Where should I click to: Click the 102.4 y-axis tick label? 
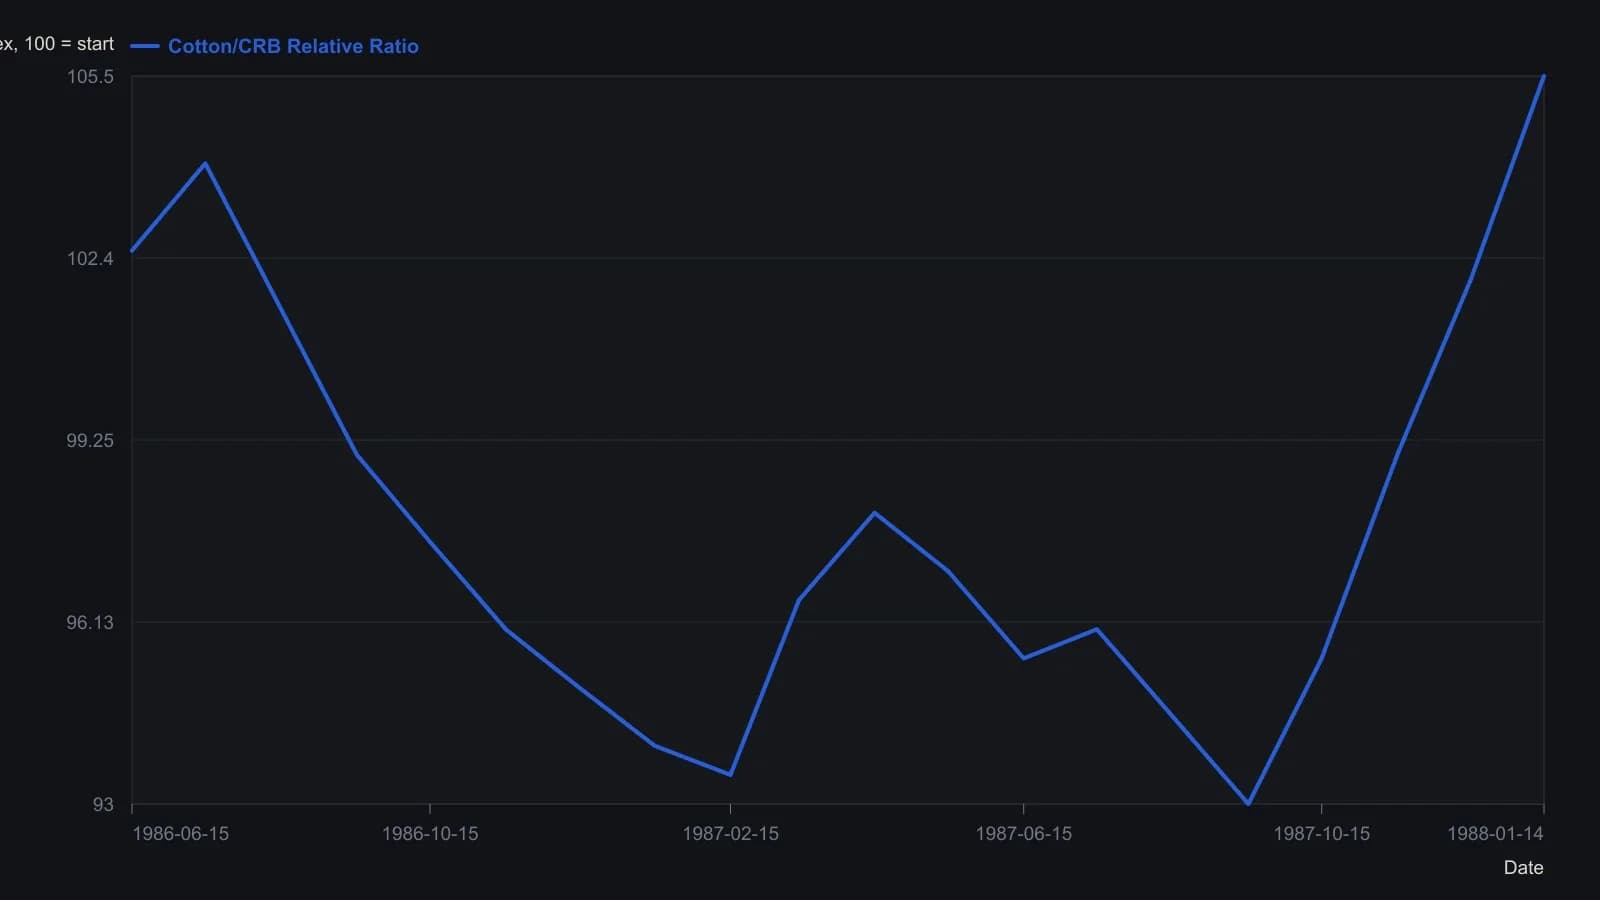tap(90, 258)
